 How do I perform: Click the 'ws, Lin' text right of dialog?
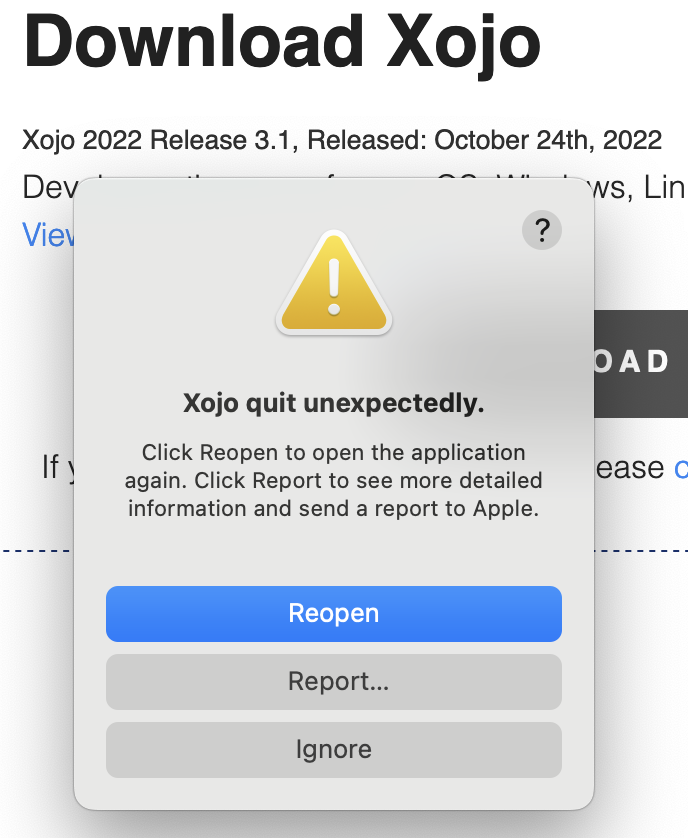coord(639,188)
